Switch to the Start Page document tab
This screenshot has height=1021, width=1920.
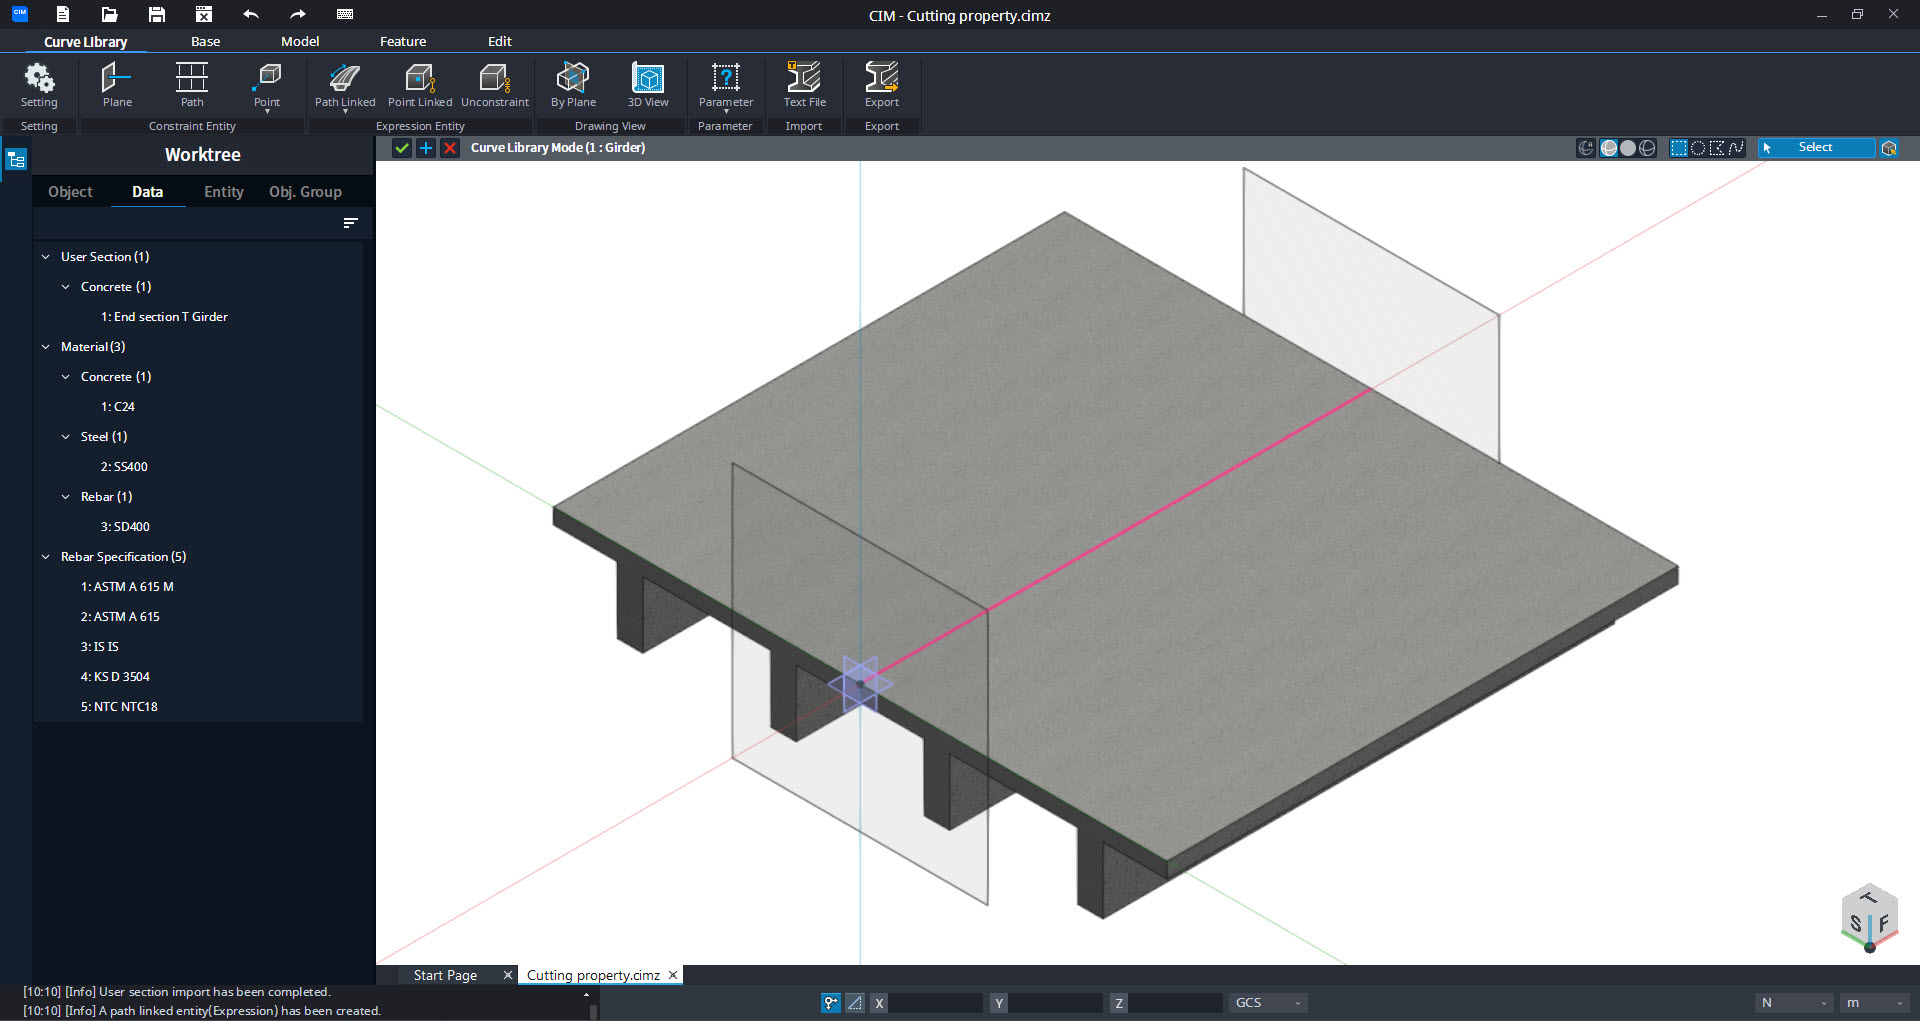(445, 975)
